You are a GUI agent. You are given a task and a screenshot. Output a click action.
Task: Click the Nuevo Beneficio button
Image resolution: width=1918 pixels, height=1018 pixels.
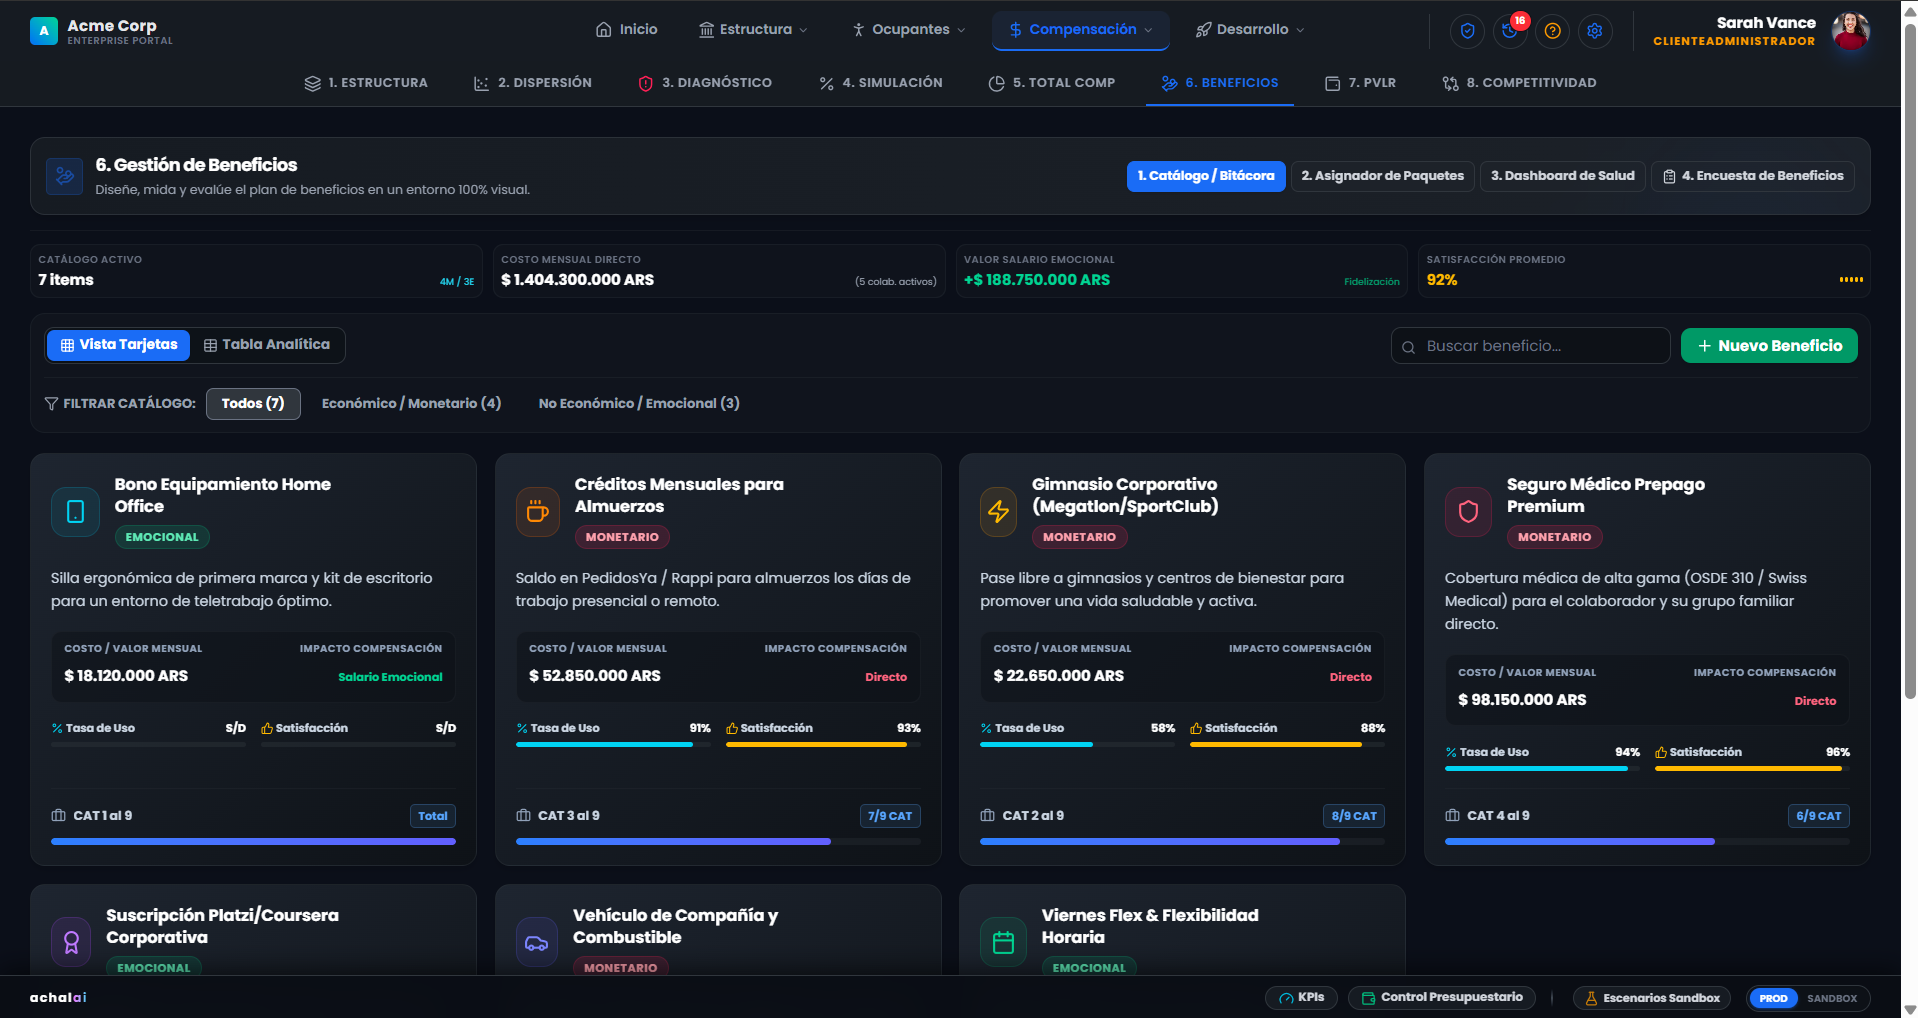click(x=1769, y=346)
